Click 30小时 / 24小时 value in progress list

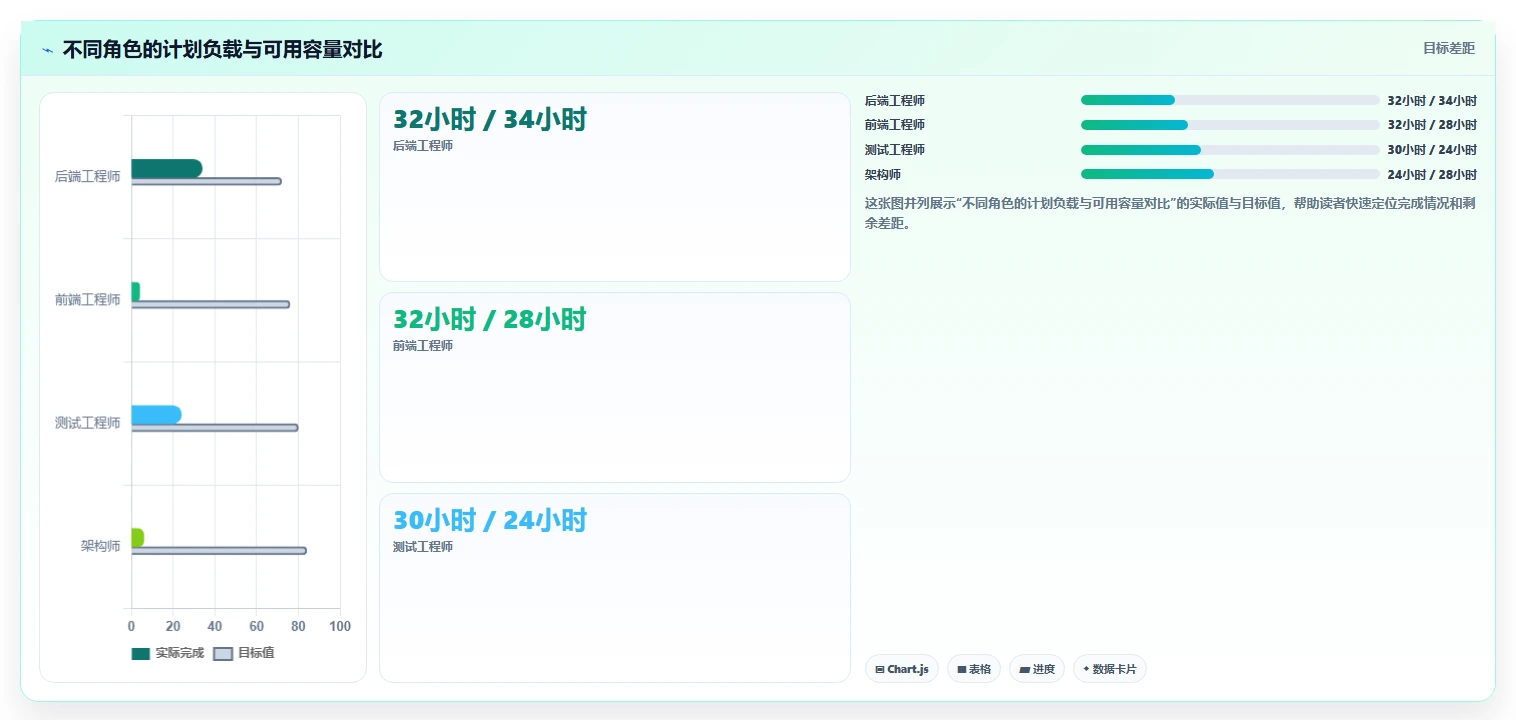coord(1432,150)
